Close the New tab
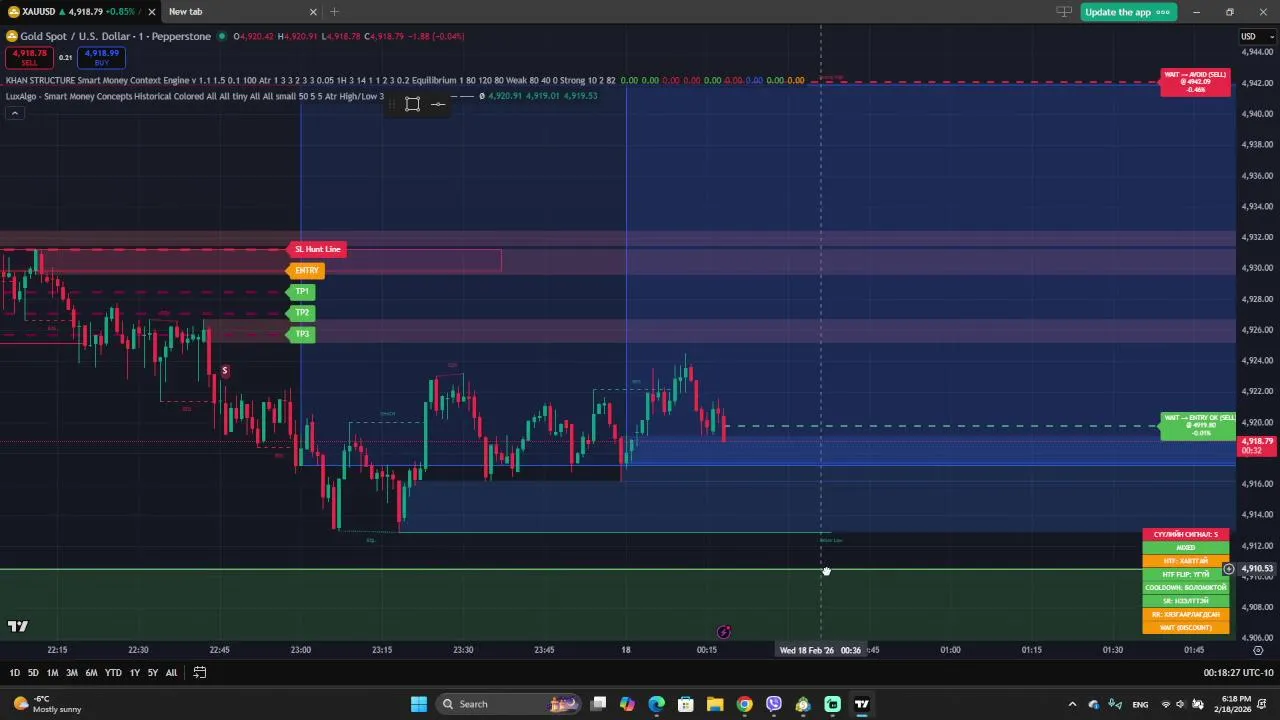 313,12
